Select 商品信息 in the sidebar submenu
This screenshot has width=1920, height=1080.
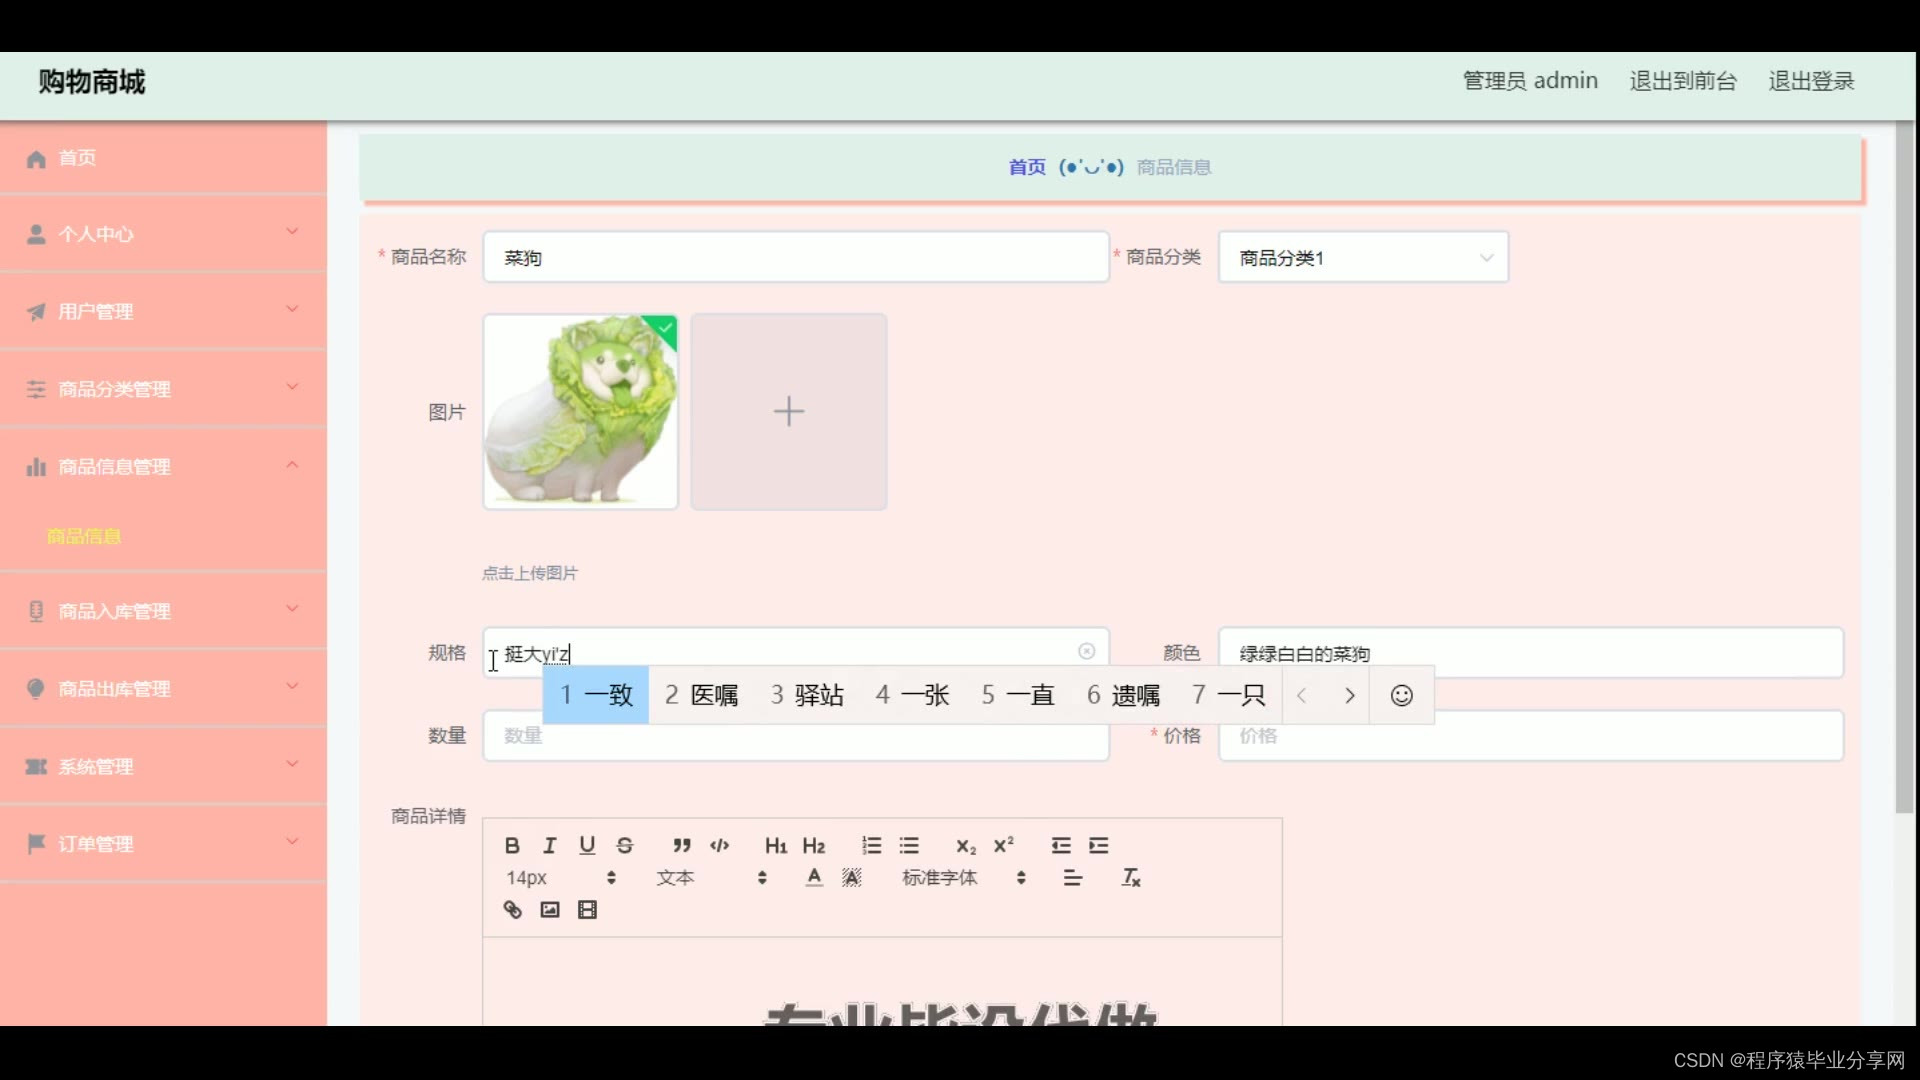pos(83,536)
